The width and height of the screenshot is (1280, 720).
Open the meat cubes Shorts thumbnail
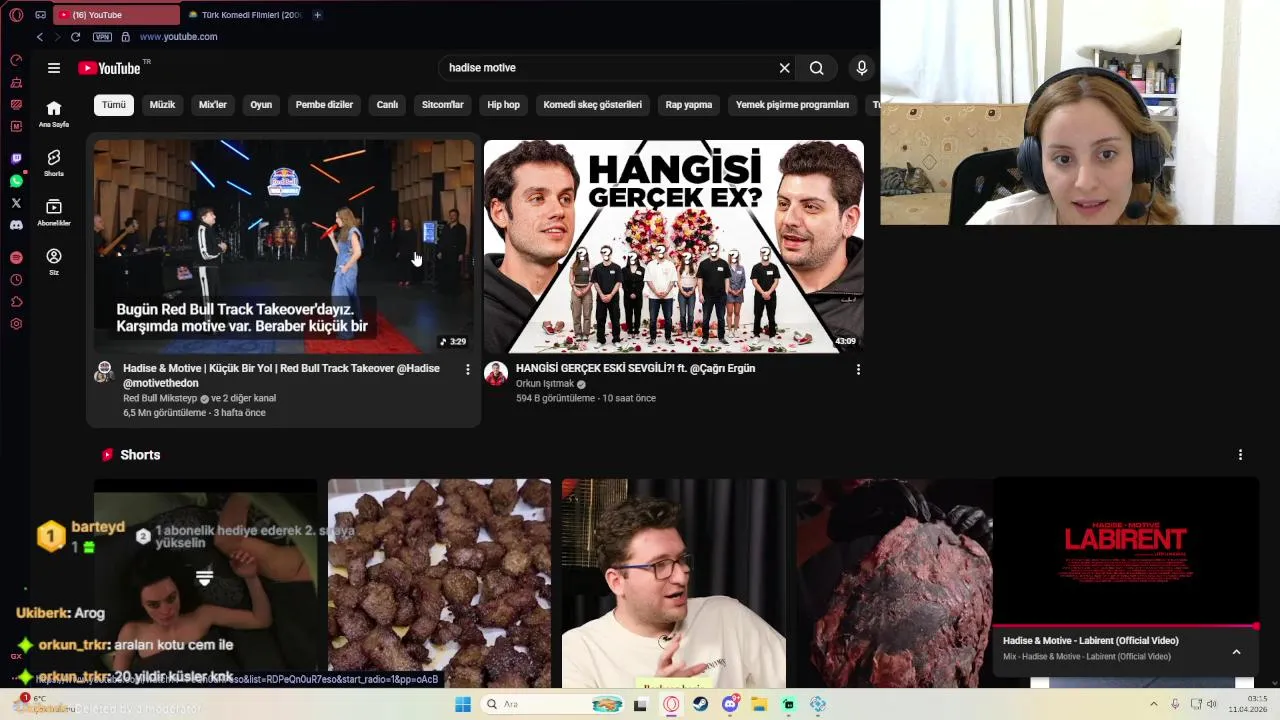[x=439, y=583]
